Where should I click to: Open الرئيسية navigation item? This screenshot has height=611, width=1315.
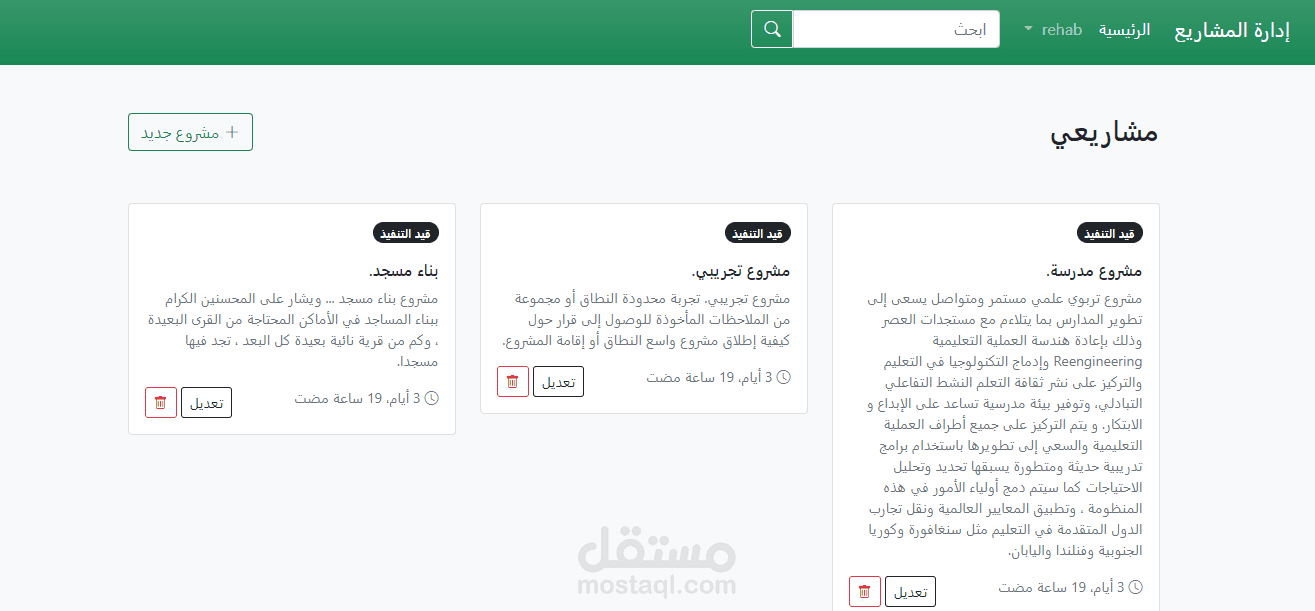coord(1124,30)
